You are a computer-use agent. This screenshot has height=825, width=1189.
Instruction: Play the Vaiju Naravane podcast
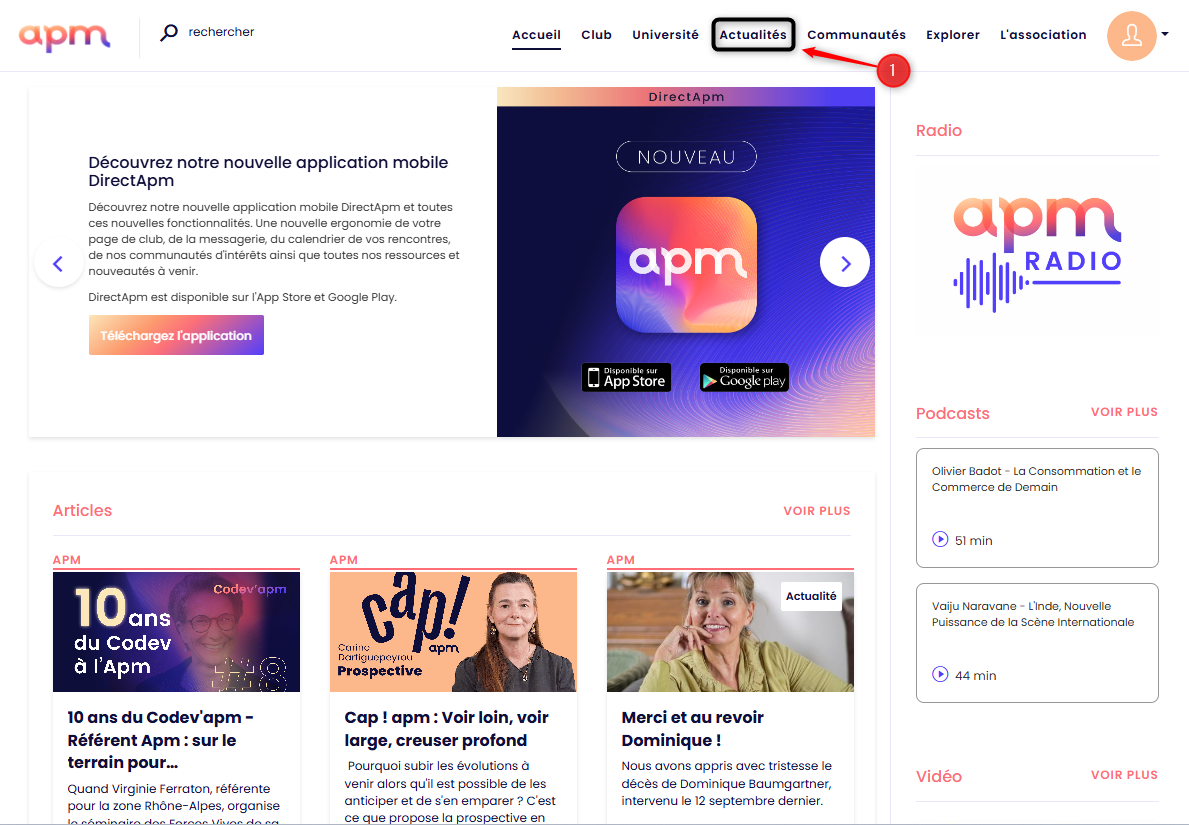(940, 674)
